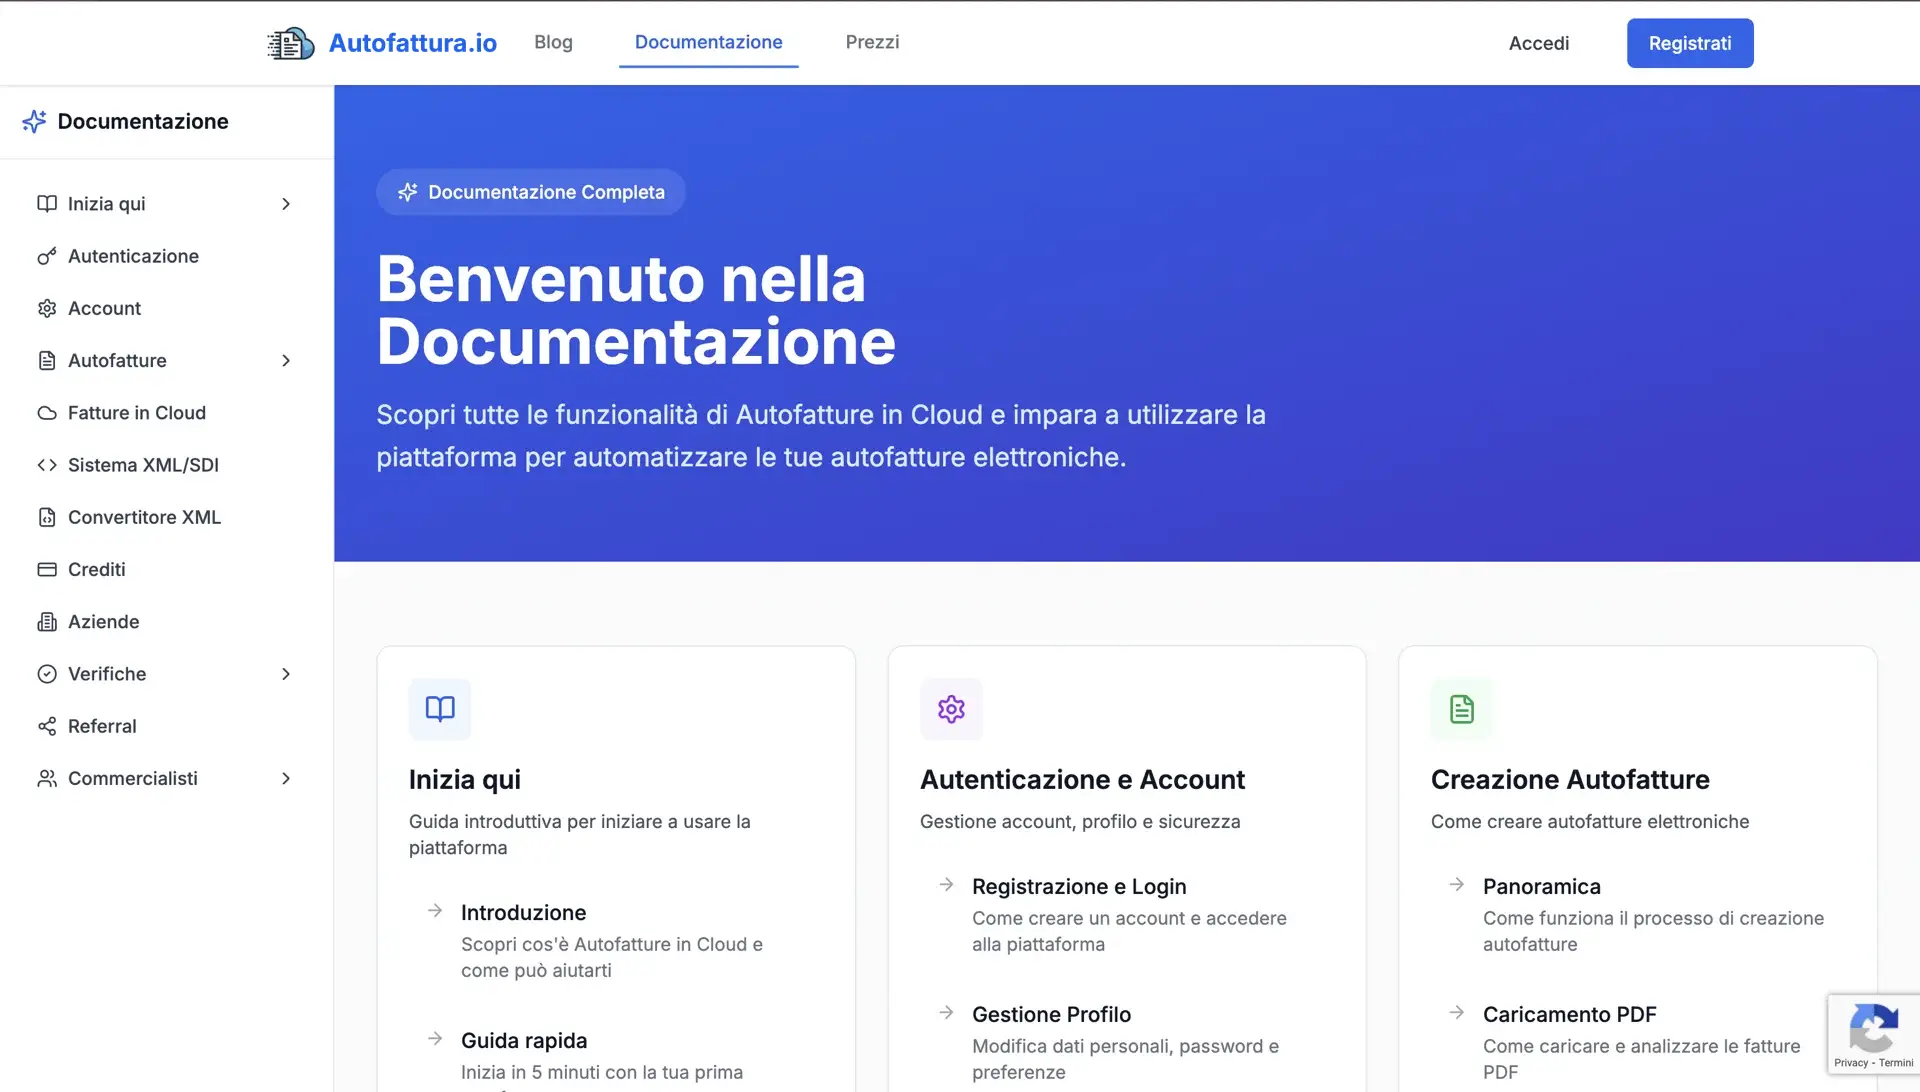The image size is (1920, 1092).
Task: Select the Fatture in Cloud cloud icon
Action: (47, 412)
